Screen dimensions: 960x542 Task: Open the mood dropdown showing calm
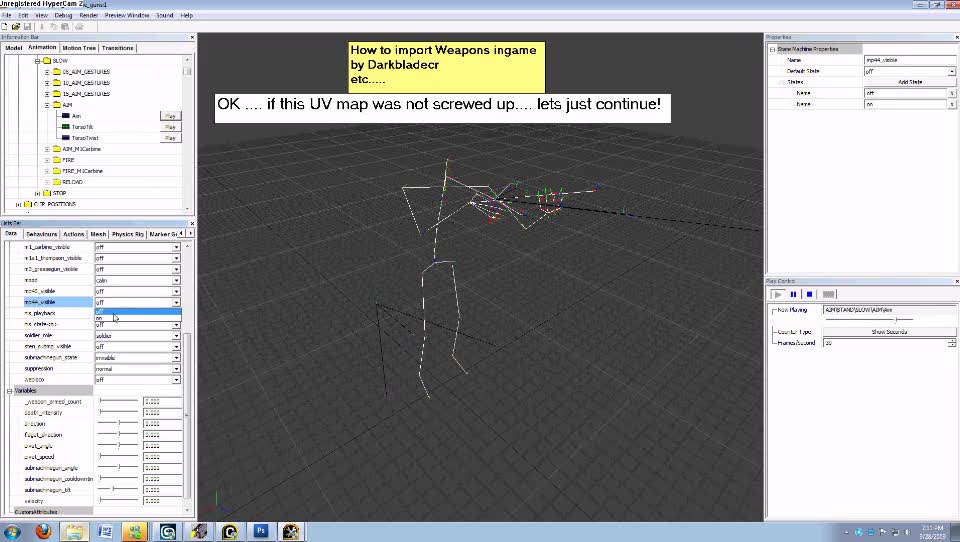(176, 280)
